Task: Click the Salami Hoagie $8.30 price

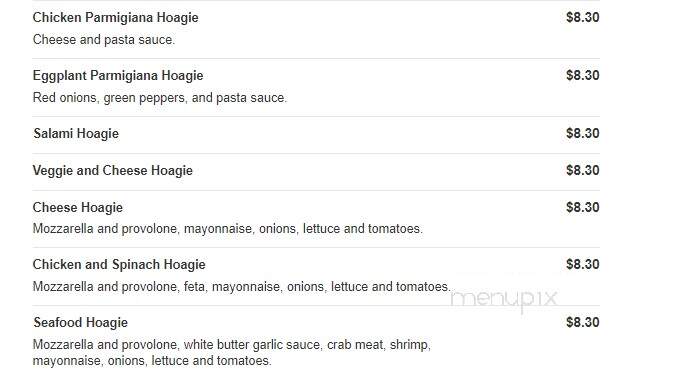Action: pos(583,133)
